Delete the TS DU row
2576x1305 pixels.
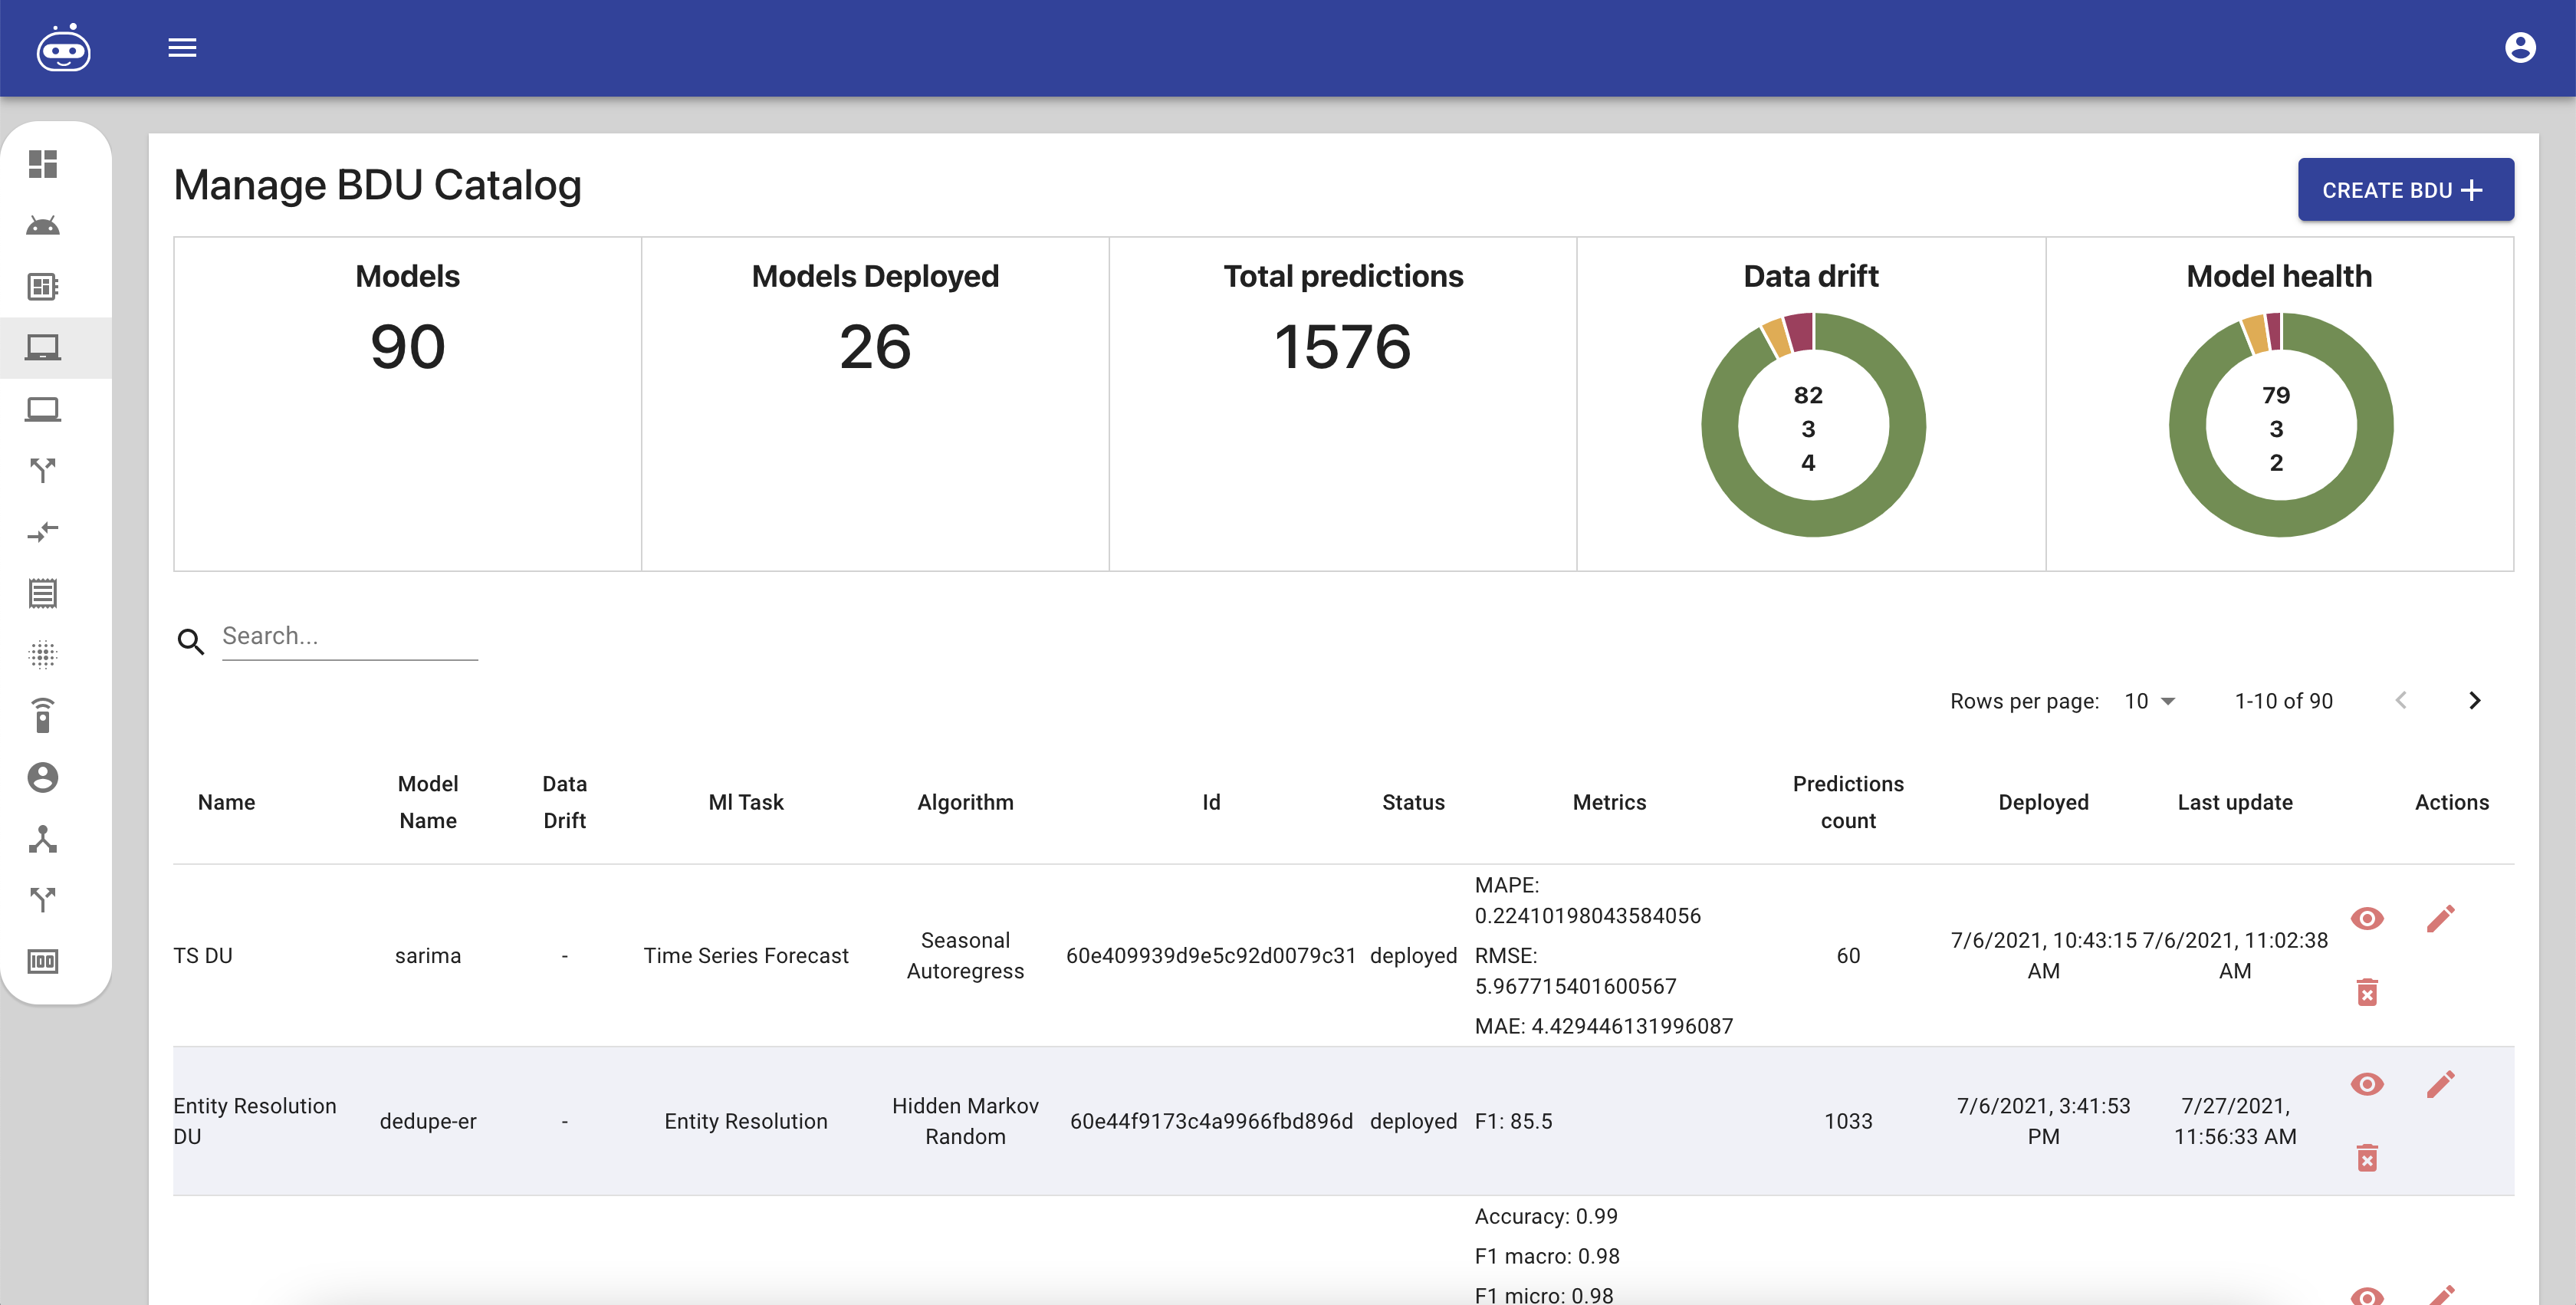(x=2367, y=992)
